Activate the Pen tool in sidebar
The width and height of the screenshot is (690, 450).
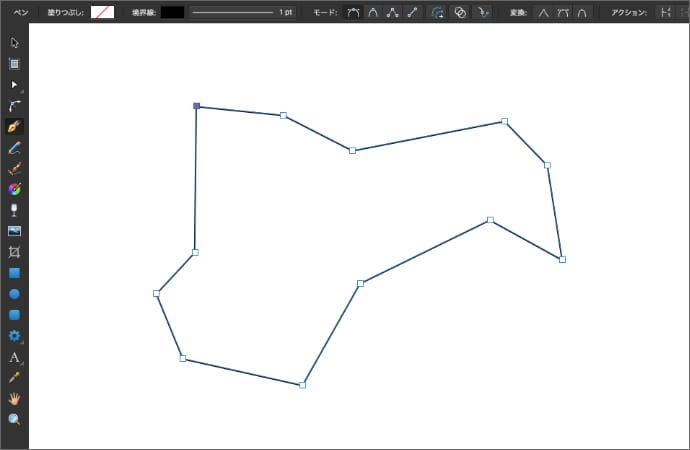click(14, 127)
